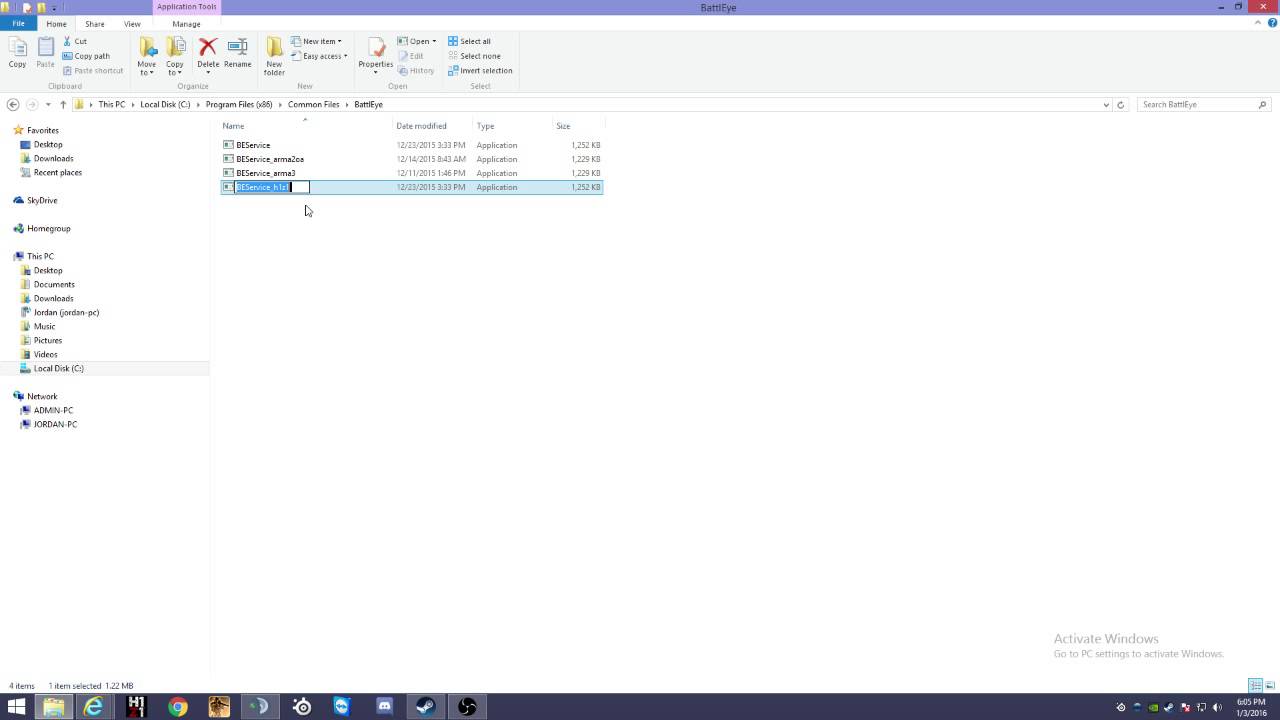1280x720 pixels.
Task: Open Pictures under This PC
Action: (x=47, y=340)
